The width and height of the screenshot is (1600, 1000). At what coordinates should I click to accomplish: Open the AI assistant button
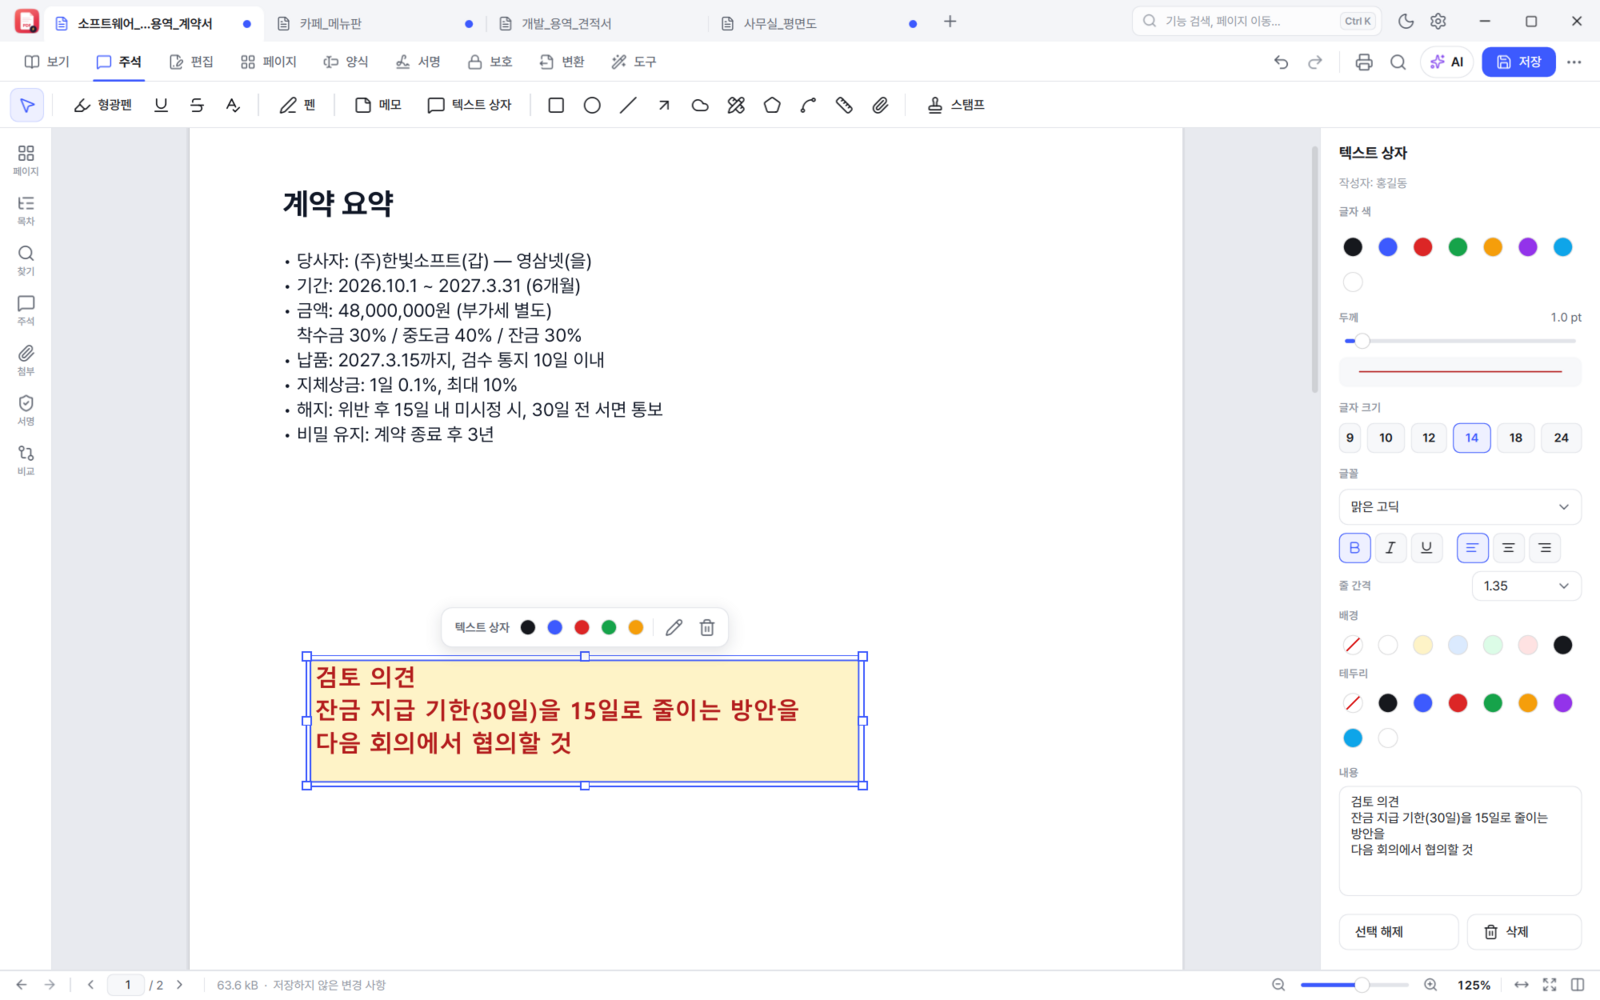tap(1447, 62)
